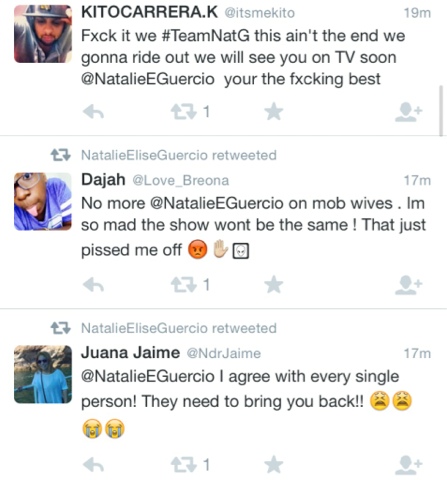The image size is (447, 480).
Task: Retweet the KITOCARRERA.K #TeamNatG tweet
Action: (183, 112)
